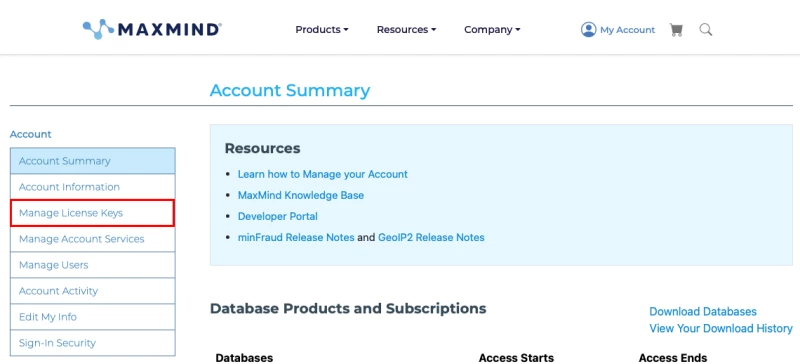Open Account Information in sidebar
This screenshot has height=364, width=800.
click(x=92, y=187)
